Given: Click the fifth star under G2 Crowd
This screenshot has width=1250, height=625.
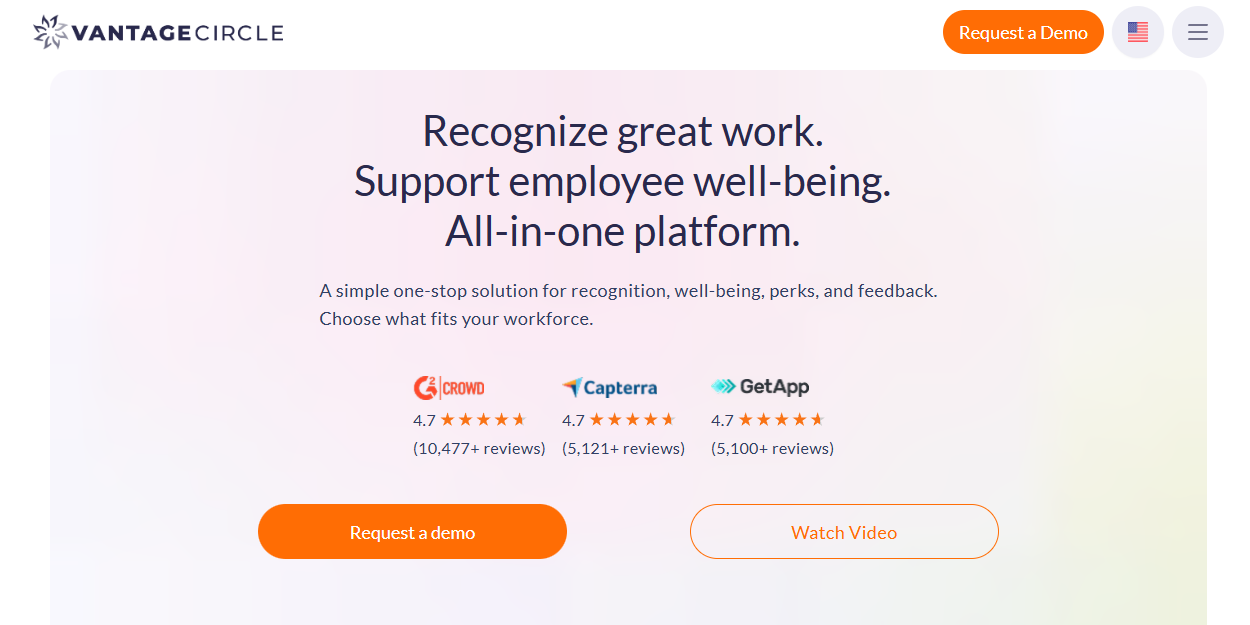Looking at the screenshot, I should pyautogui.click(x=521, y=419).
